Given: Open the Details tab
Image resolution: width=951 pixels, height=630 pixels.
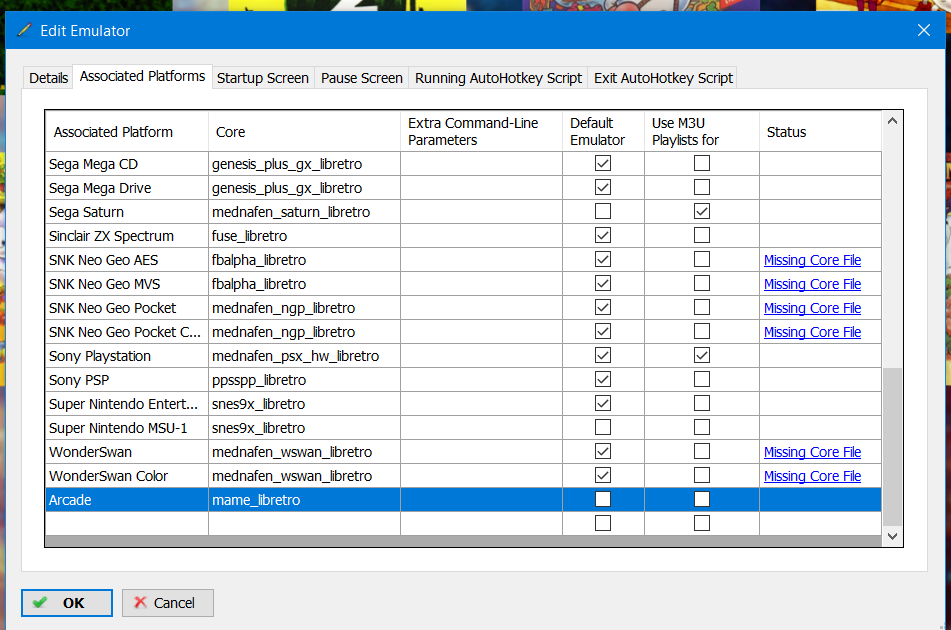Looking at the screenshot, I should [x=49, y=78].
